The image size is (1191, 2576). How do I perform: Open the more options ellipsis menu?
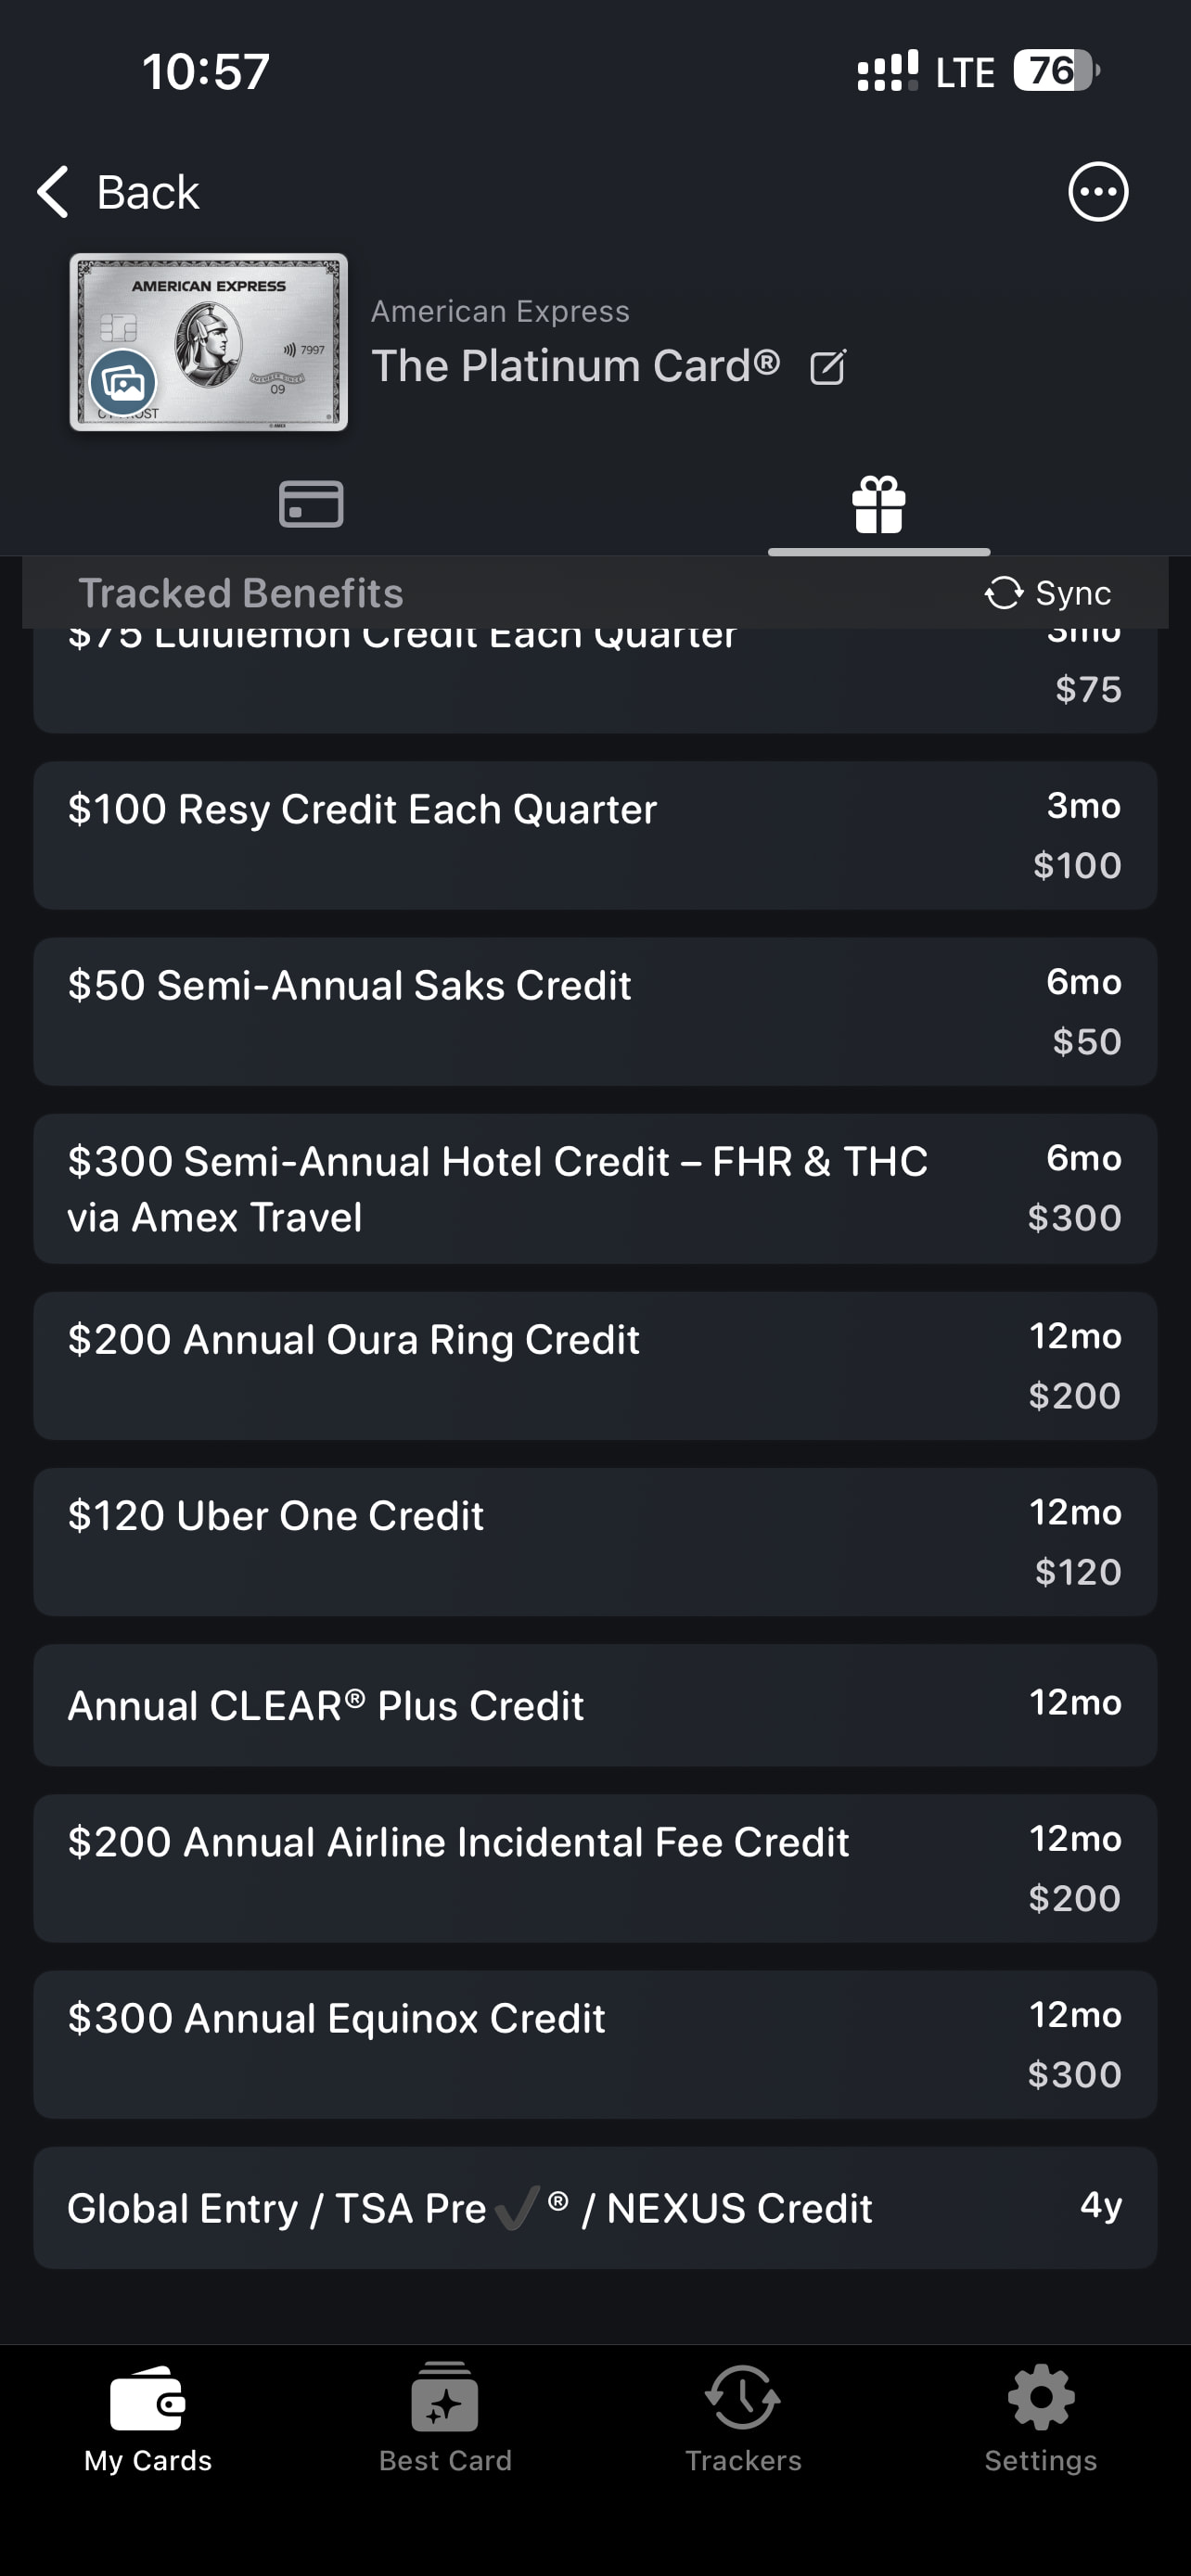click(1097, 192)
